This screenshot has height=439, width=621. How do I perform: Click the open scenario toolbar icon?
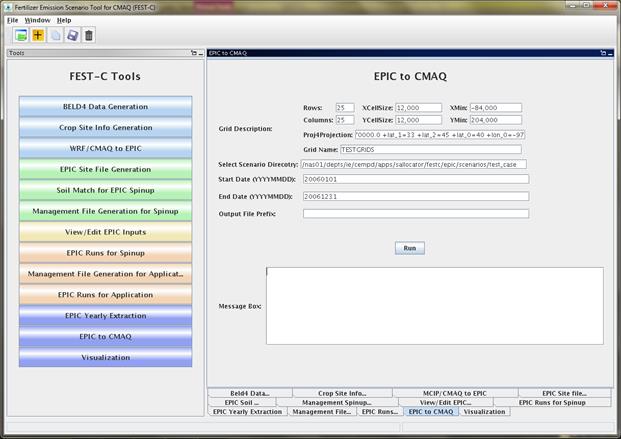tap(21, 35)
